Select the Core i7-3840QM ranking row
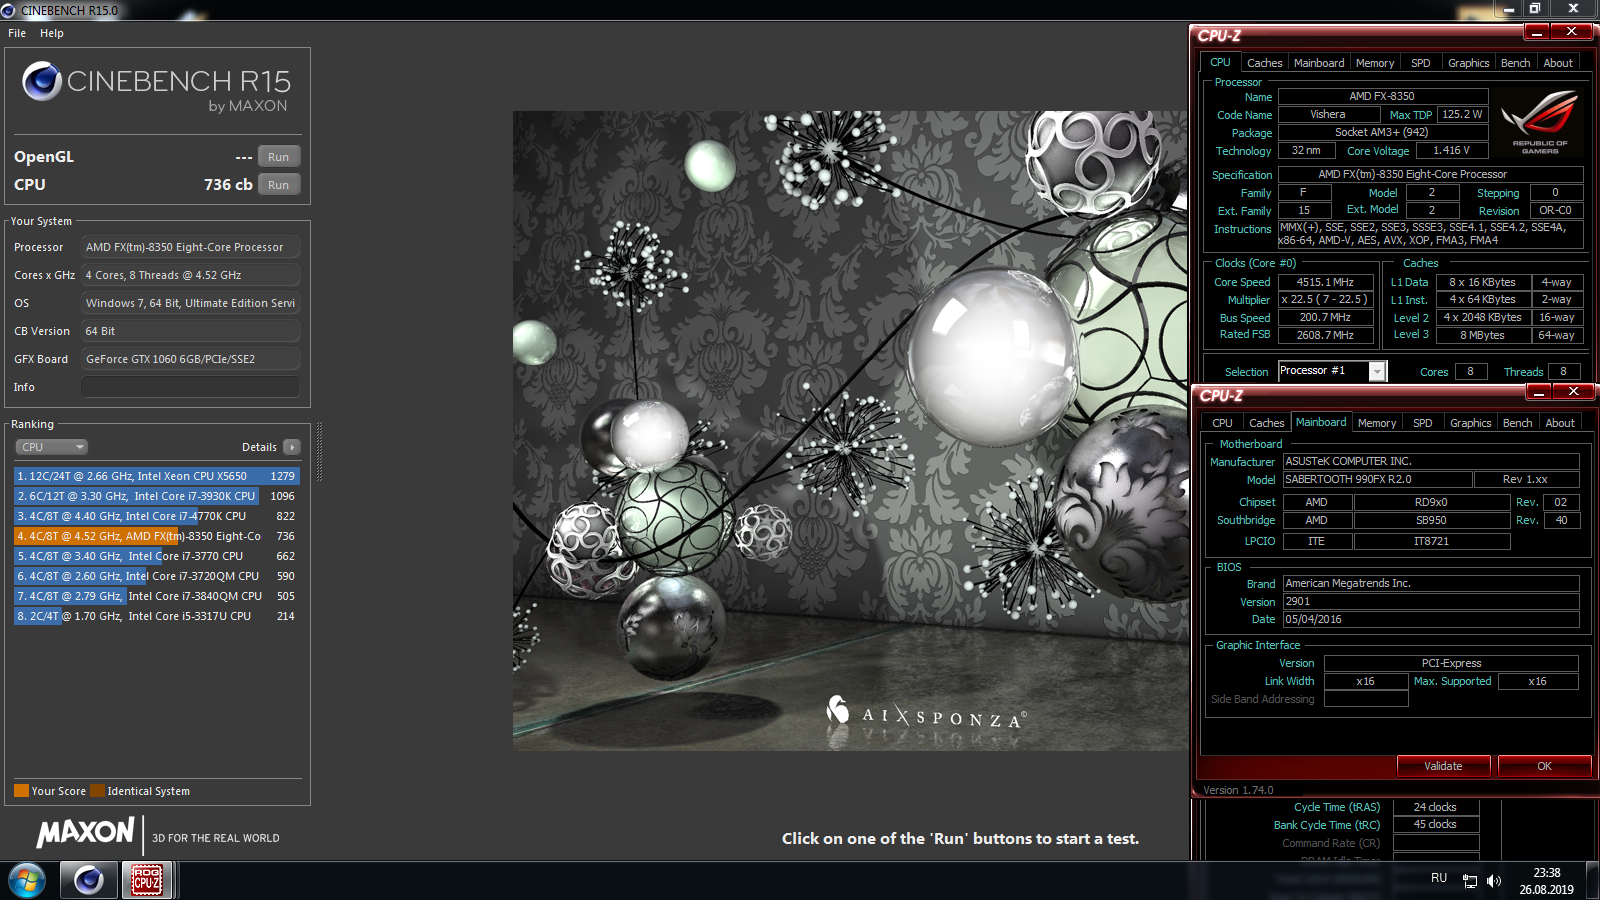 (156, 596)
